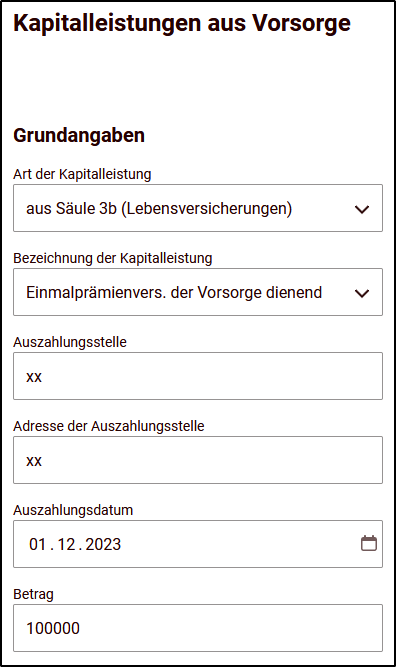Click the 'Betrag' label
396x667 pixels.
click(x=34, y=594)
